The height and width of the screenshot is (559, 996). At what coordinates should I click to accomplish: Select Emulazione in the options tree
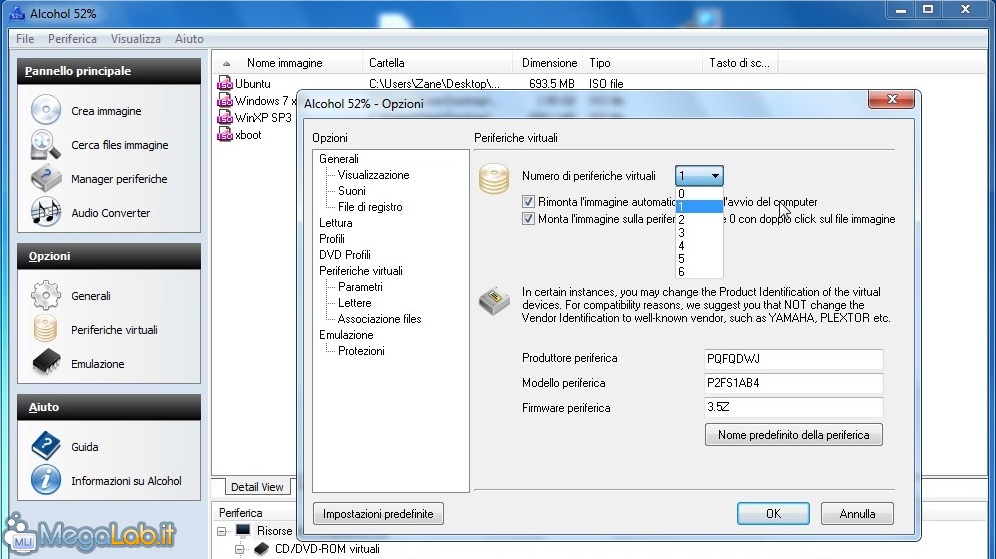point(346,335)
